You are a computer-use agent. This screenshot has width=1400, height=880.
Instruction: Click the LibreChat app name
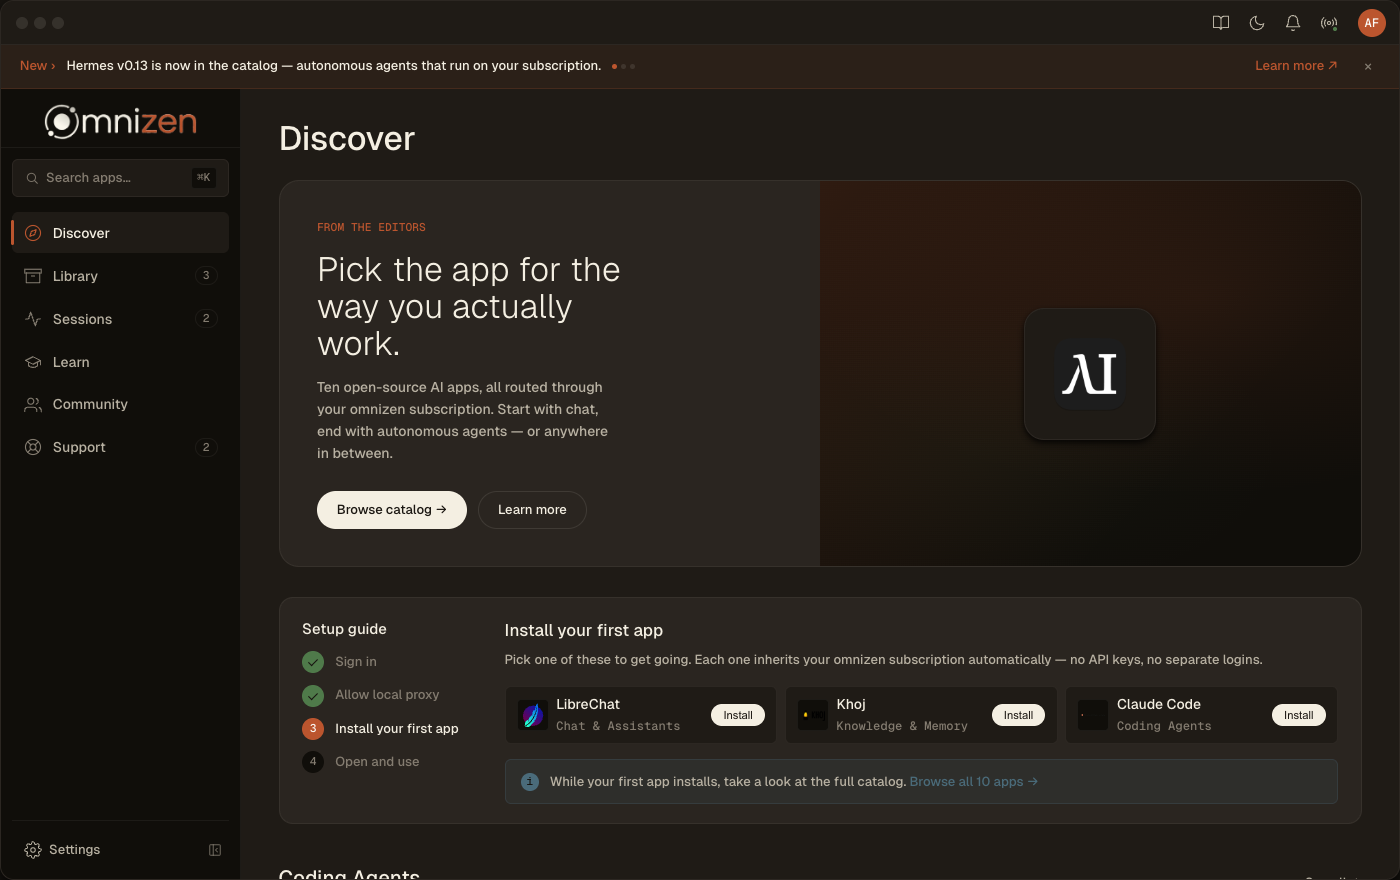[x=588, y=704]
